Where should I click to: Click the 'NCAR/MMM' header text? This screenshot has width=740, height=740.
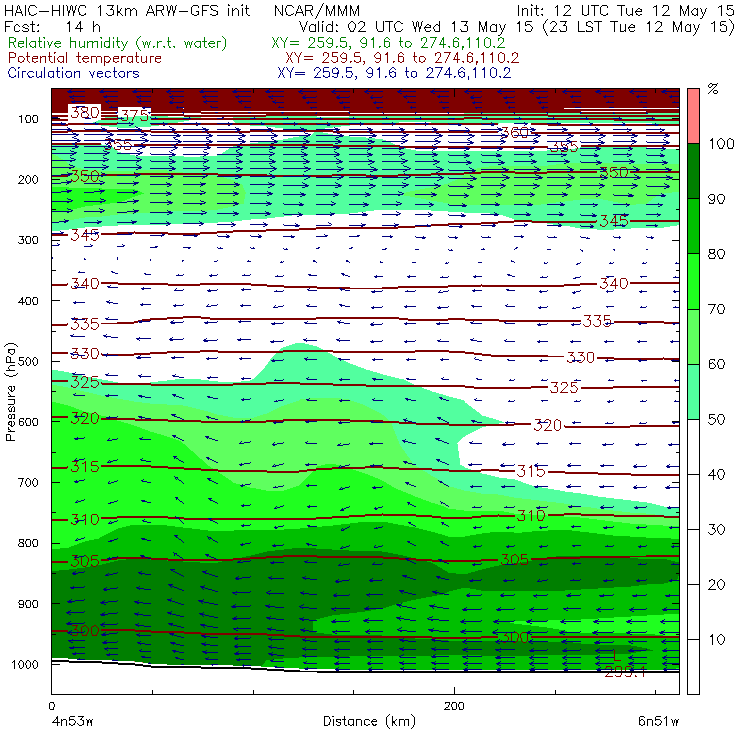pyautogui.click(x=317, y=10)
